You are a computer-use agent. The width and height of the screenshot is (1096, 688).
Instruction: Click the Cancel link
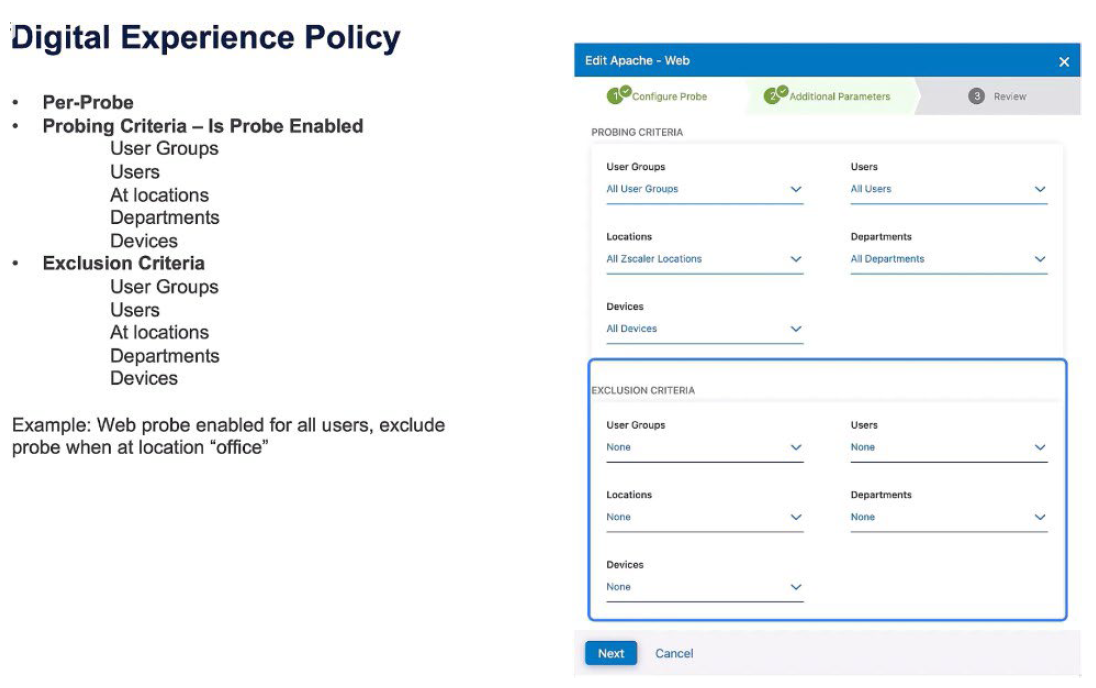click(674, 654)
